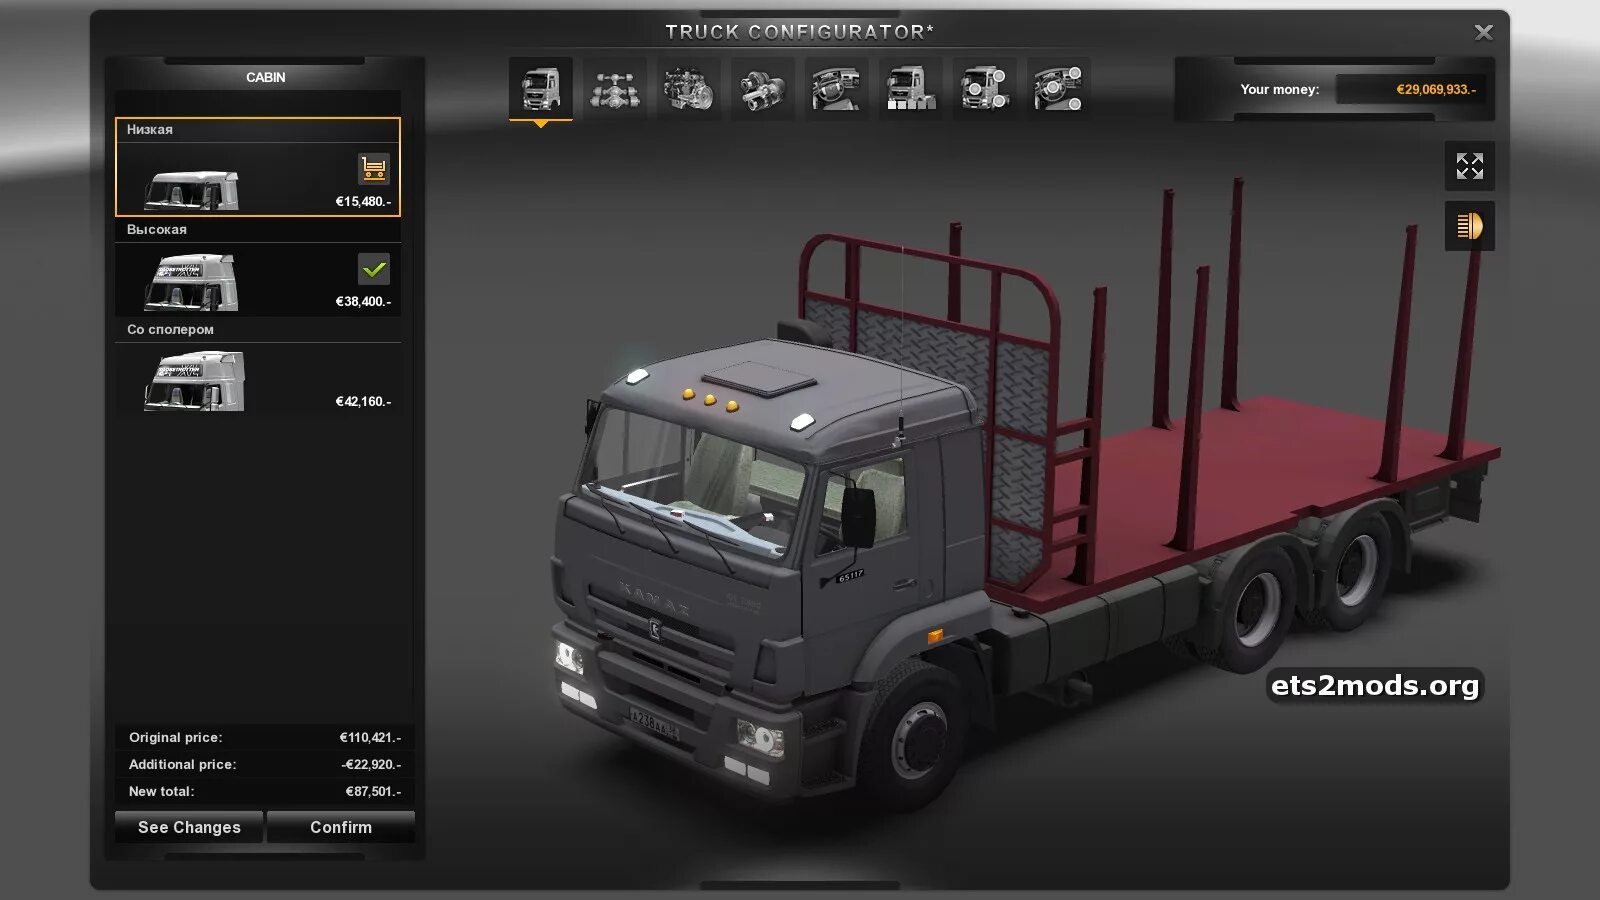
Task: Open the Engine category icon
Action: click(689, 88)
